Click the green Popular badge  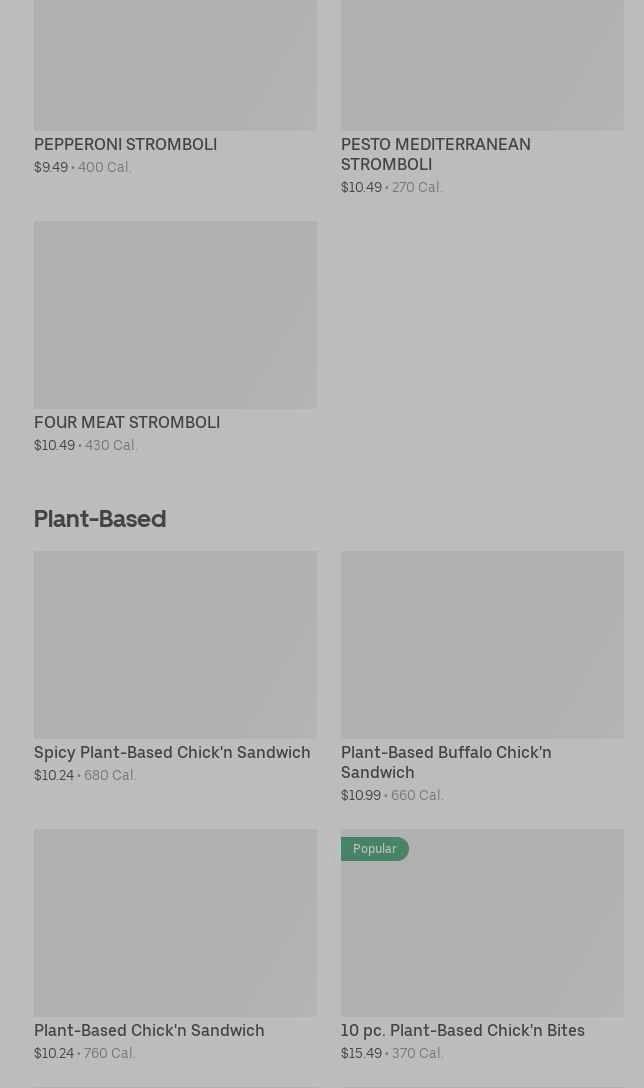pyautogui.click(x=374, y=849)
